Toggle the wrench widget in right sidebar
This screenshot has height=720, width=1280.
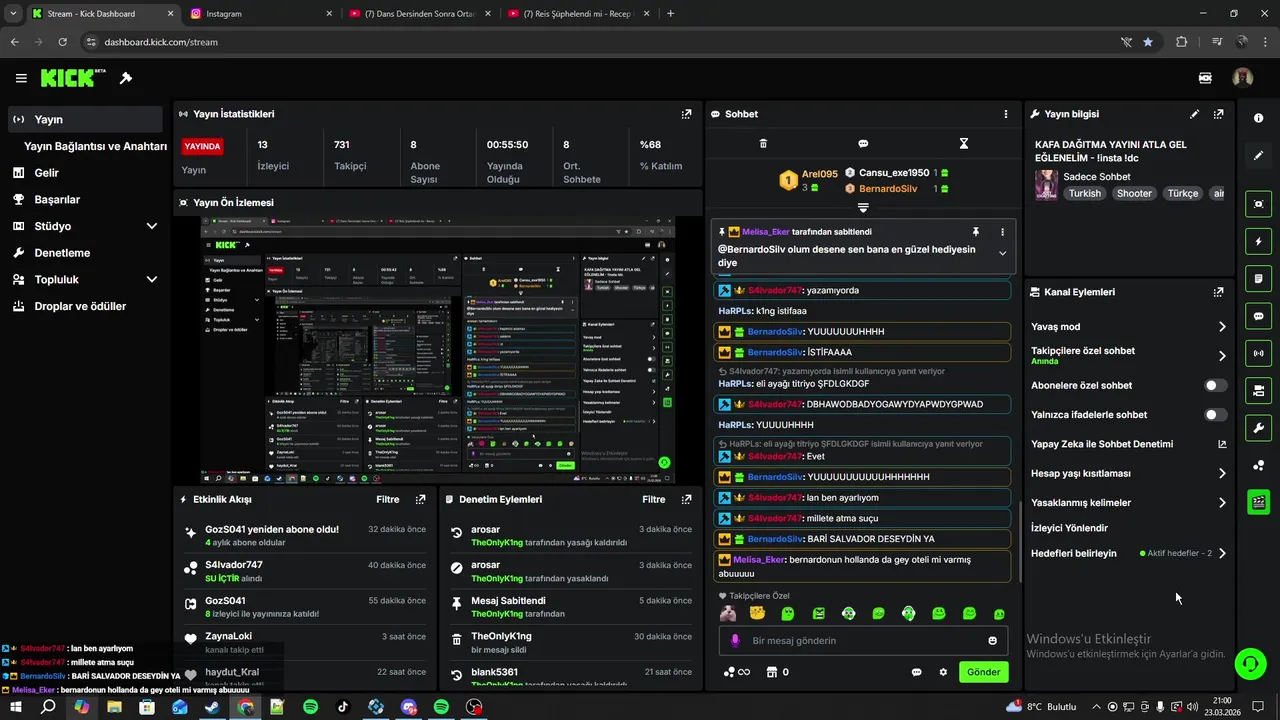tap(1258, 428)
